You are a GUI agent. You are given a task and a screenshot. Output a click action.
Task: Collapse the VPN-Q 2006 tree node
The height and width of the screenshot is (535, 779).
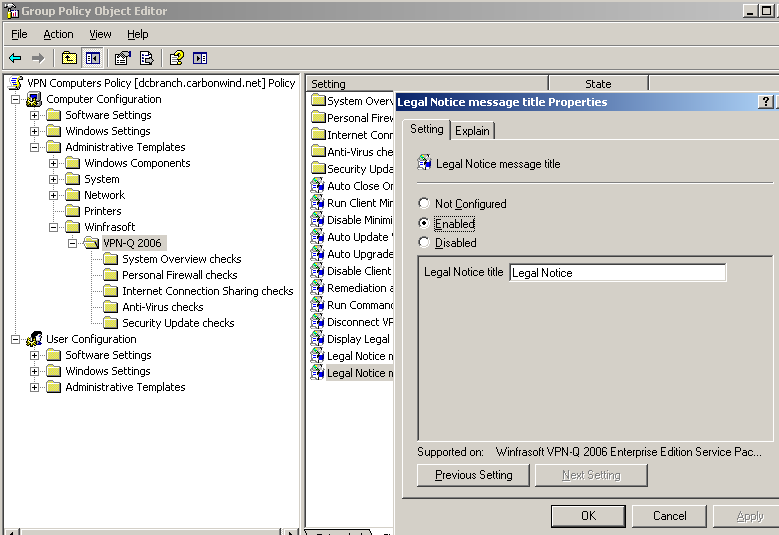click(x=73, y=243)
